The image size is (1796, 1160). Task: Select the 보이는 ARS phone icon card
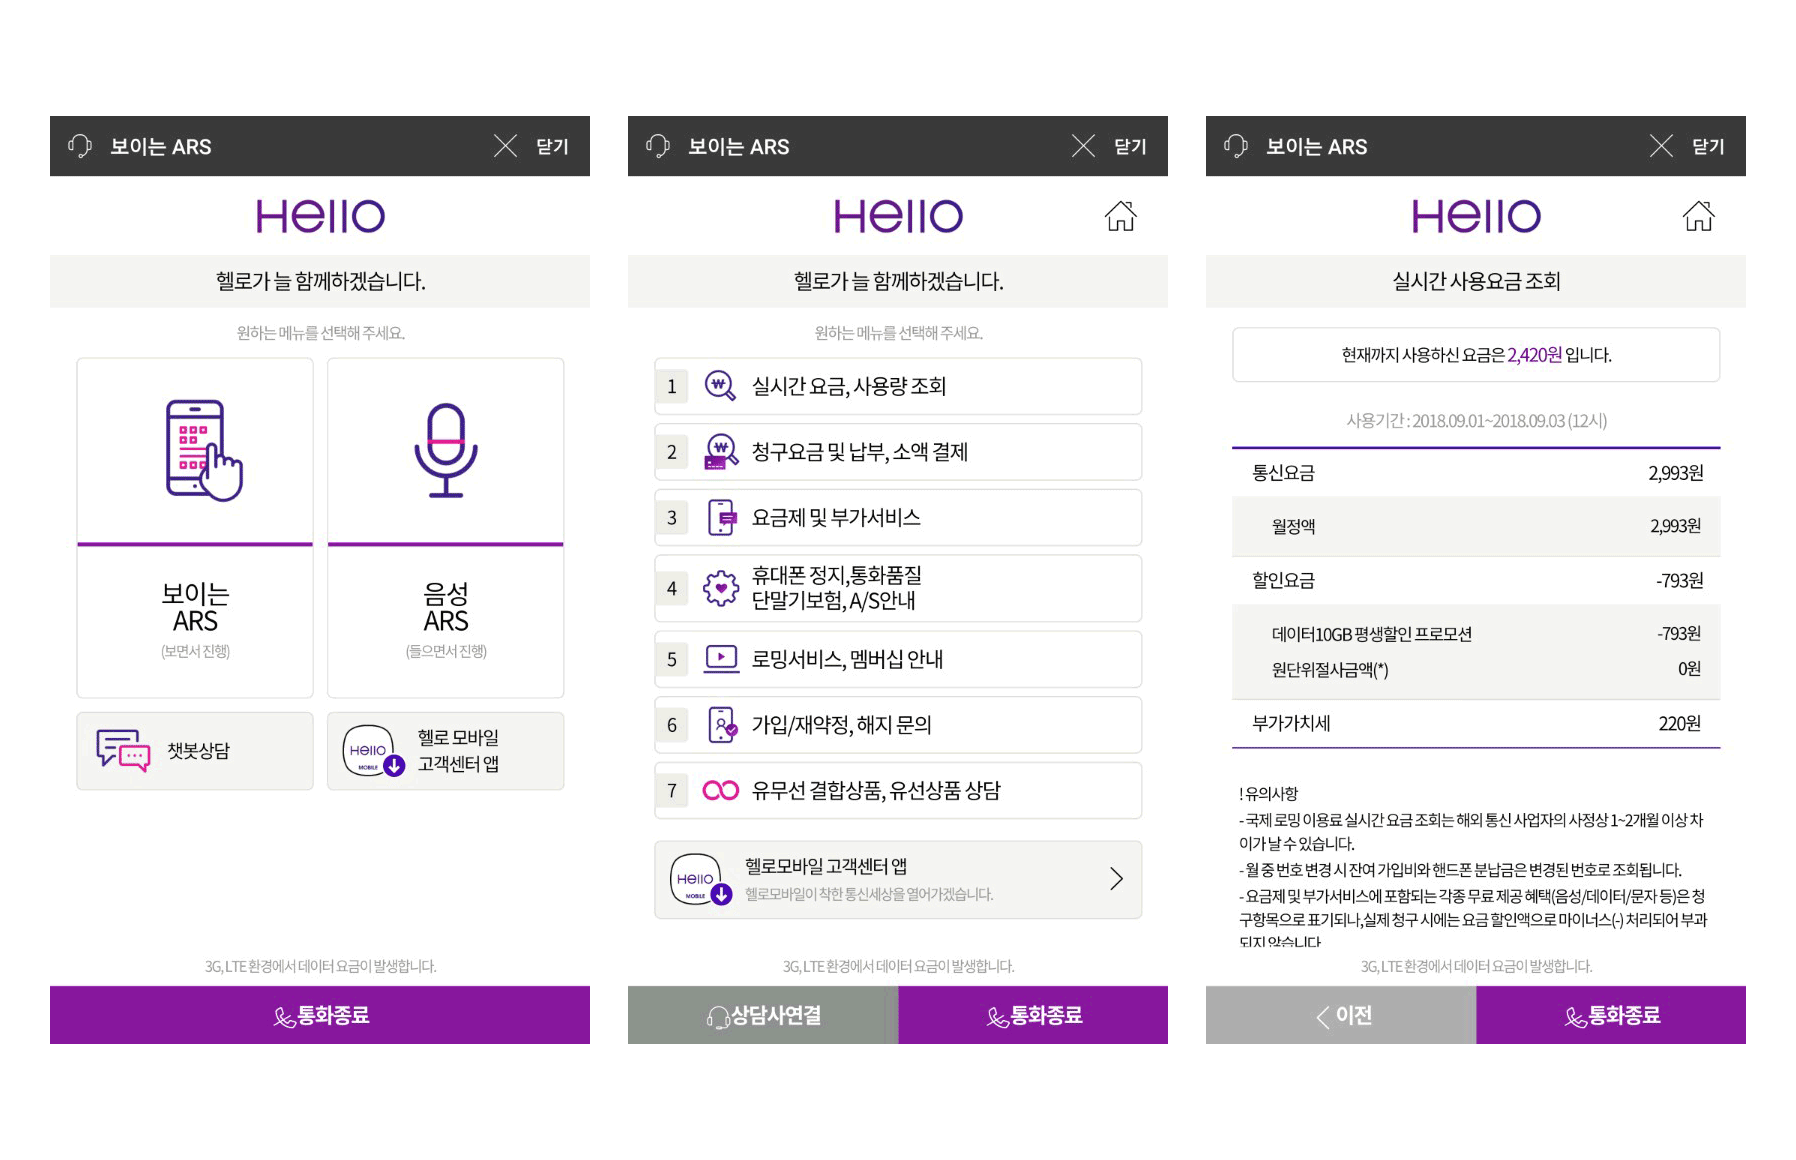click(195, 527)
